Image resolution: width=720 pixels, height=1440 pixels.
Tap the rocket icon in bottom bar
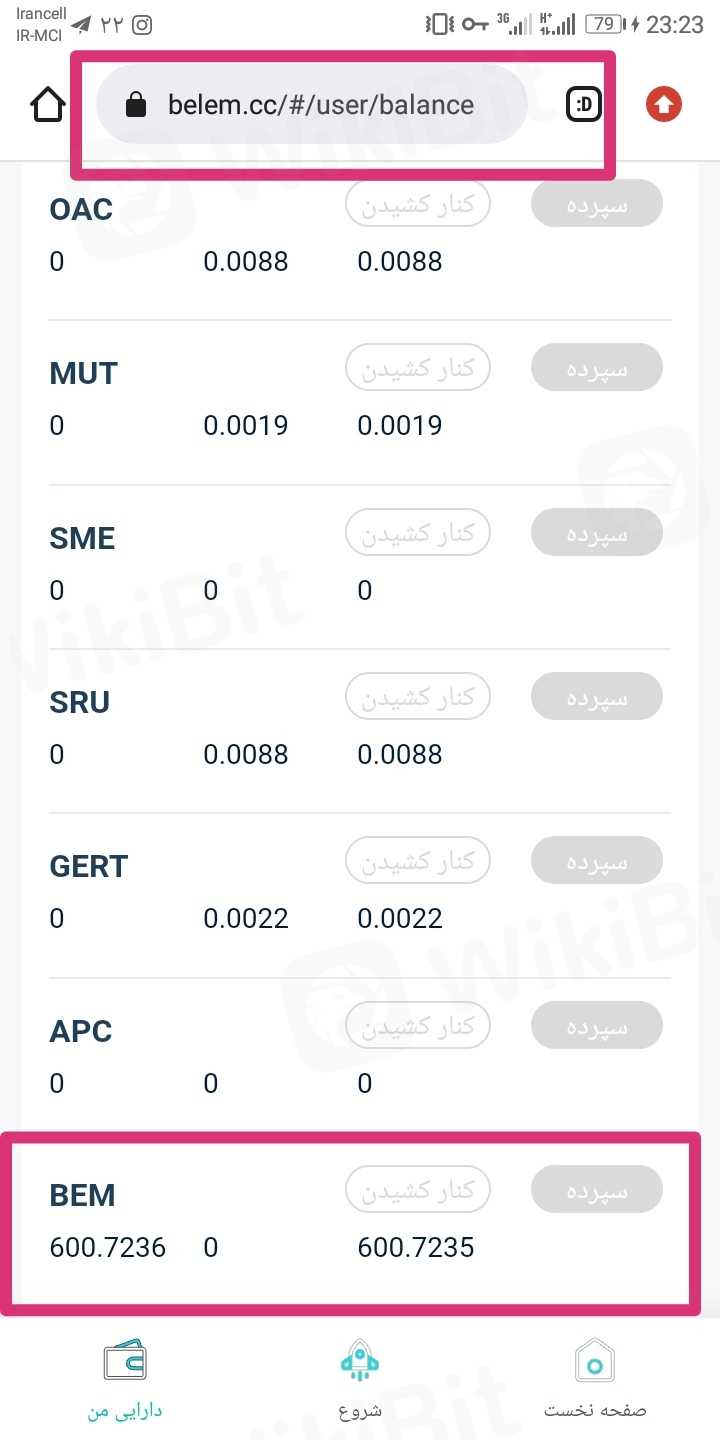(x=360, y=1361)
